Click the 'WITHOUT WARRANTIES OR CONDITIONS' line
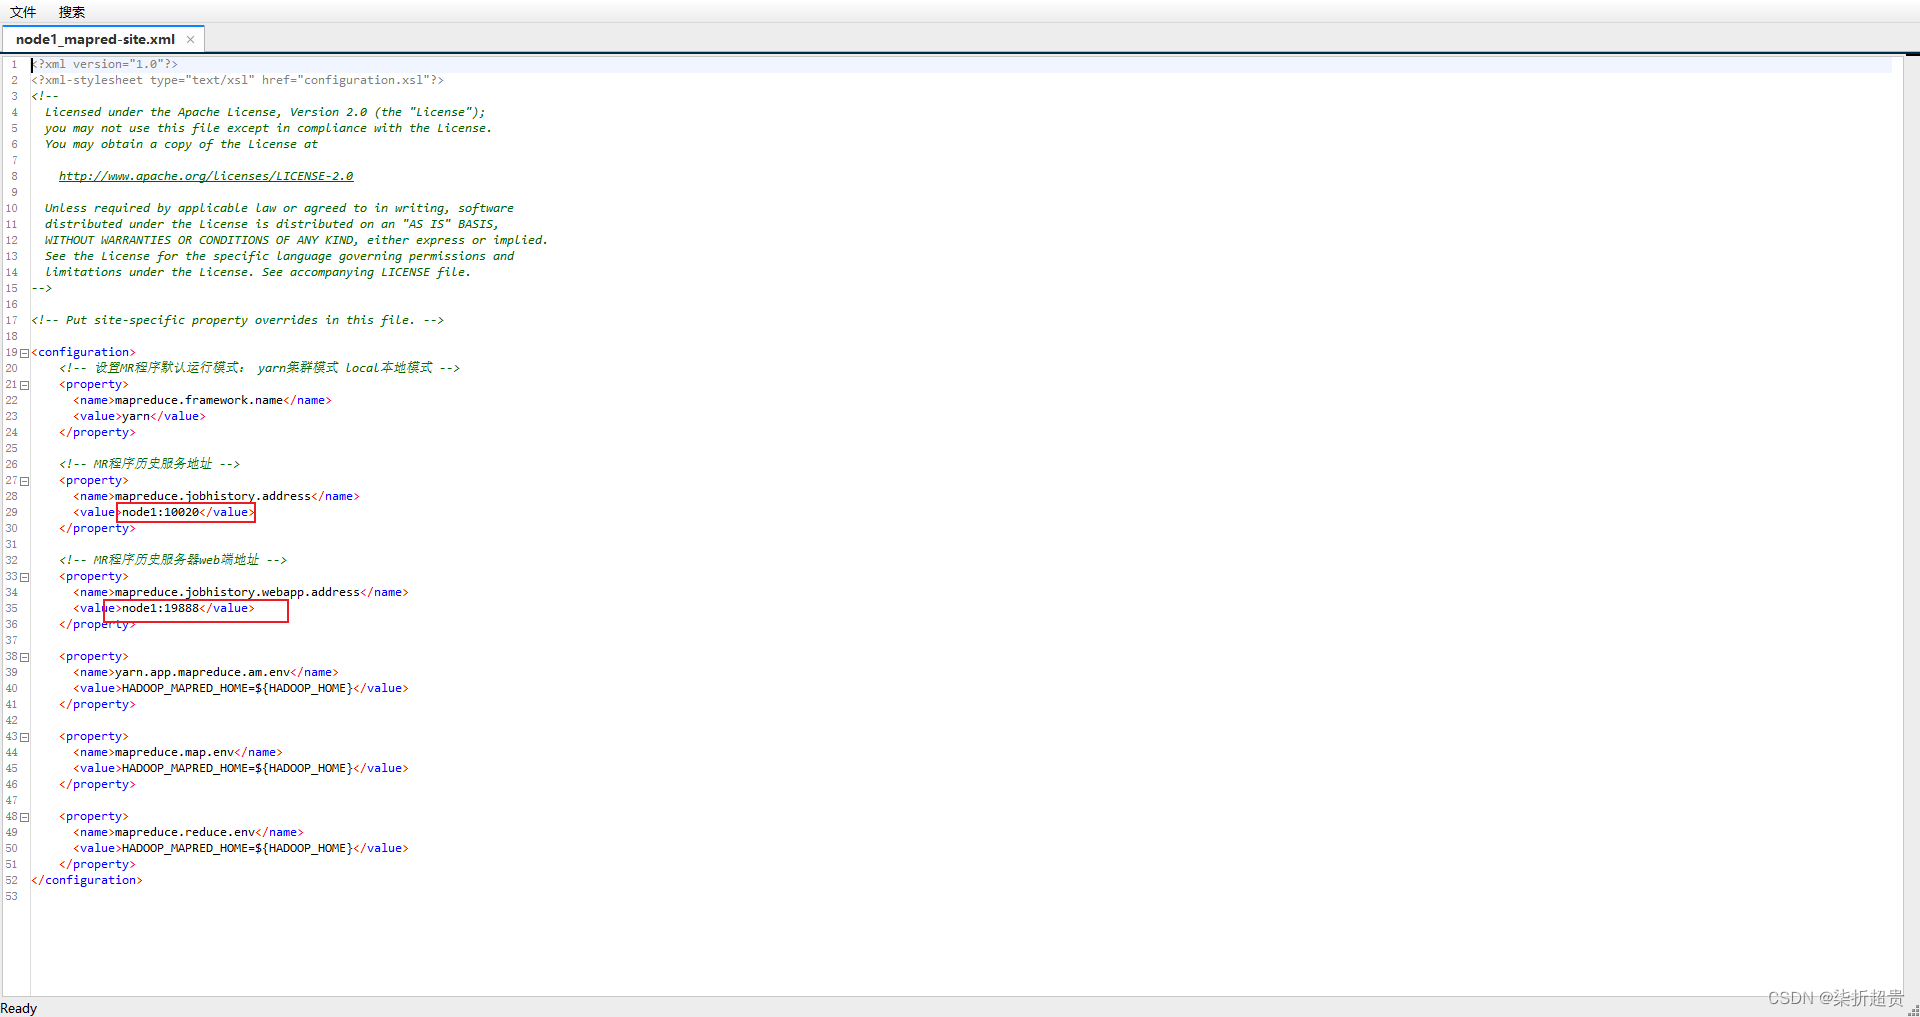 pyautogui.click(x=296, y=240)
